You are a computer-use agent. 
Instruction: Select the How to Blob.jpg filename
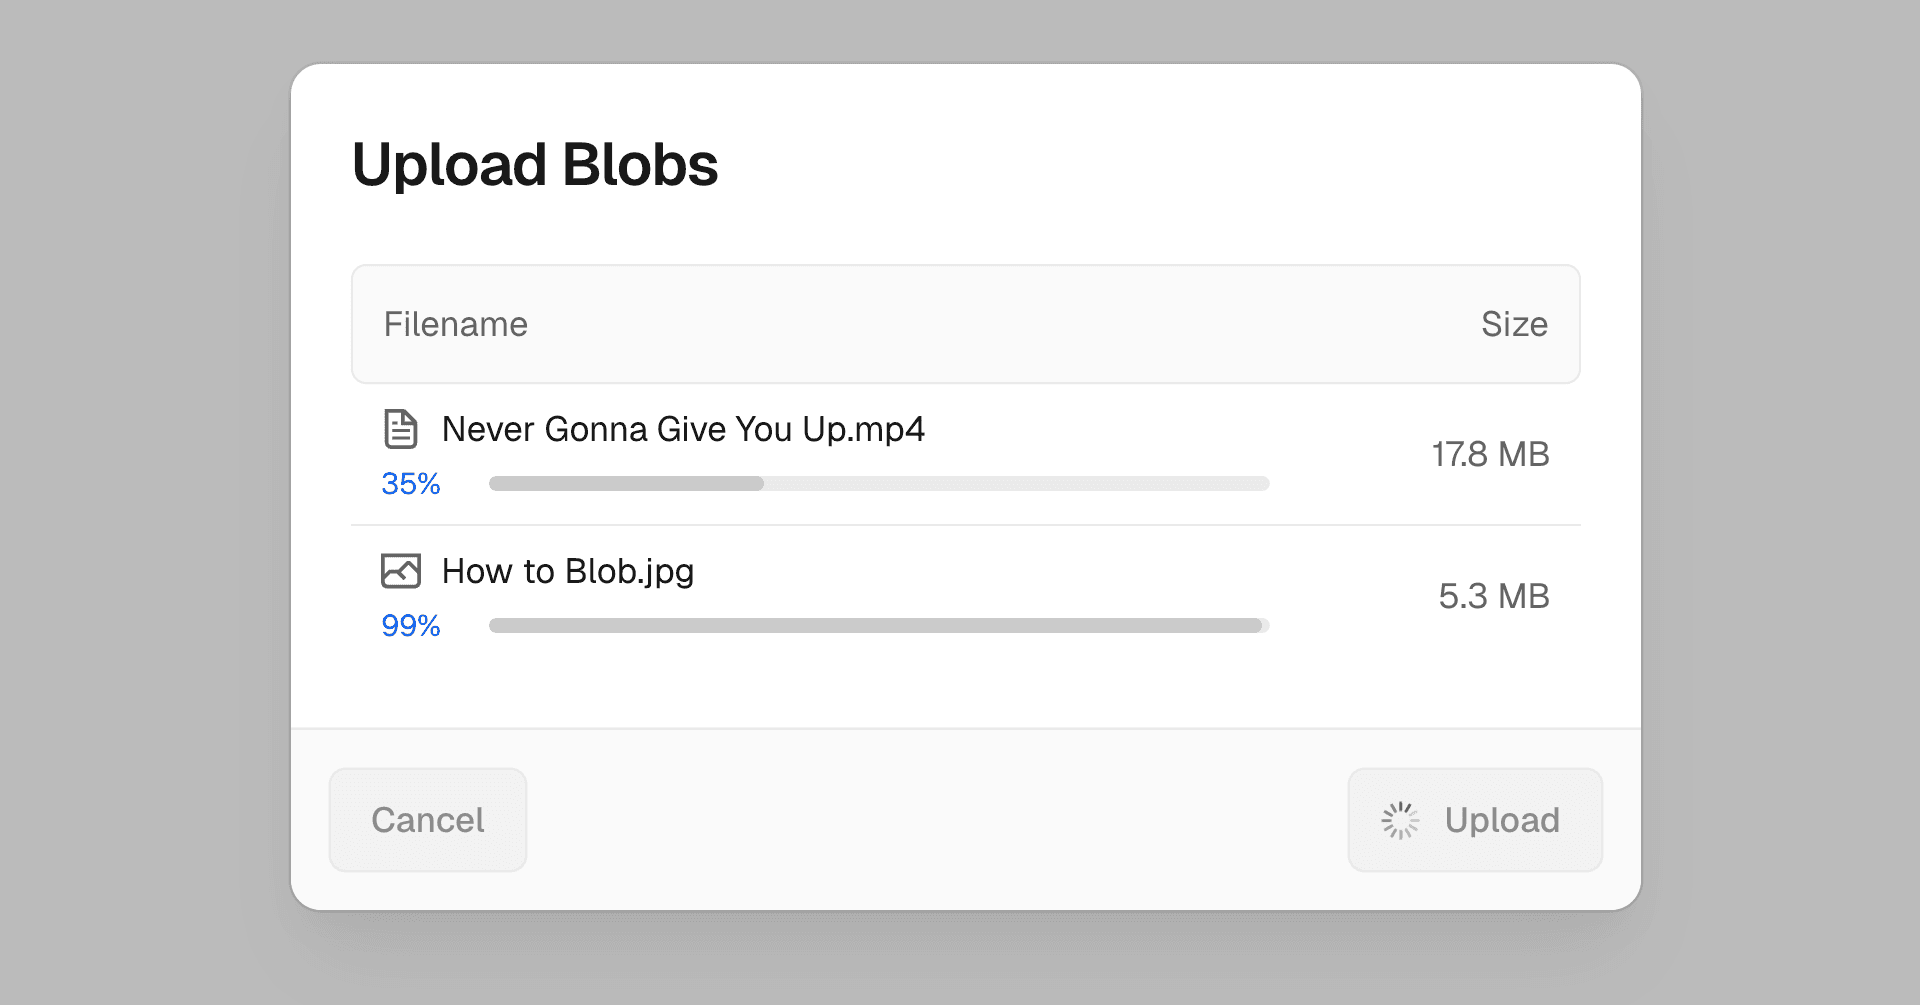click(568, 571)
